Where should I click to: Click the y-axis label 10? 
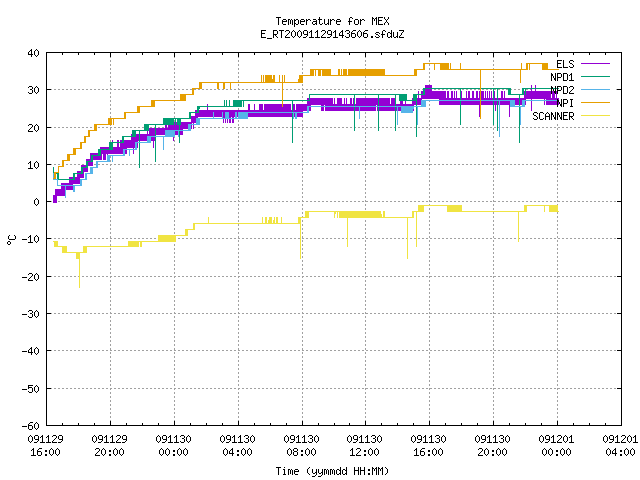point(33,165)
